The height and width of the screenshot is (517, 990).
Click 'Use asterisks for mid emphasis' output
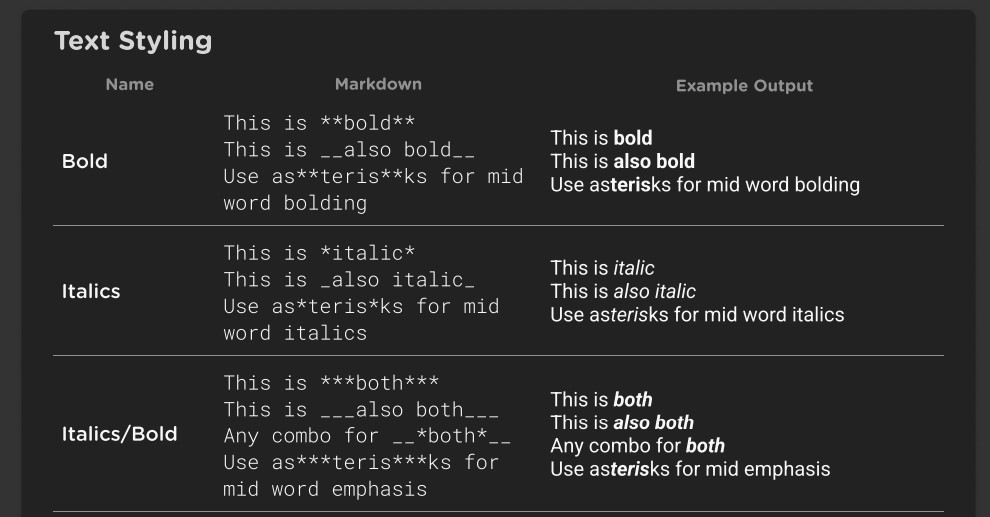(690, 470)
